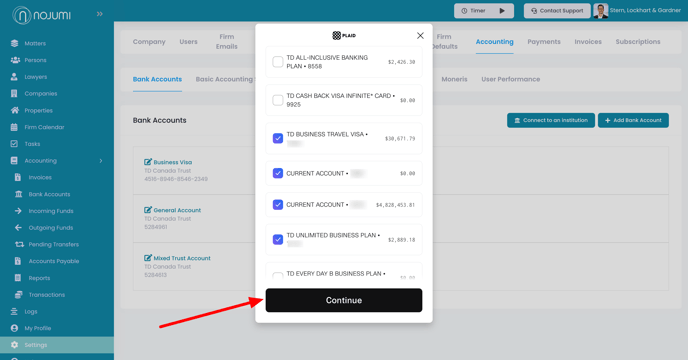Open the firm profile menu
This screenshot has width=688, height=360.
coord(637,11)
